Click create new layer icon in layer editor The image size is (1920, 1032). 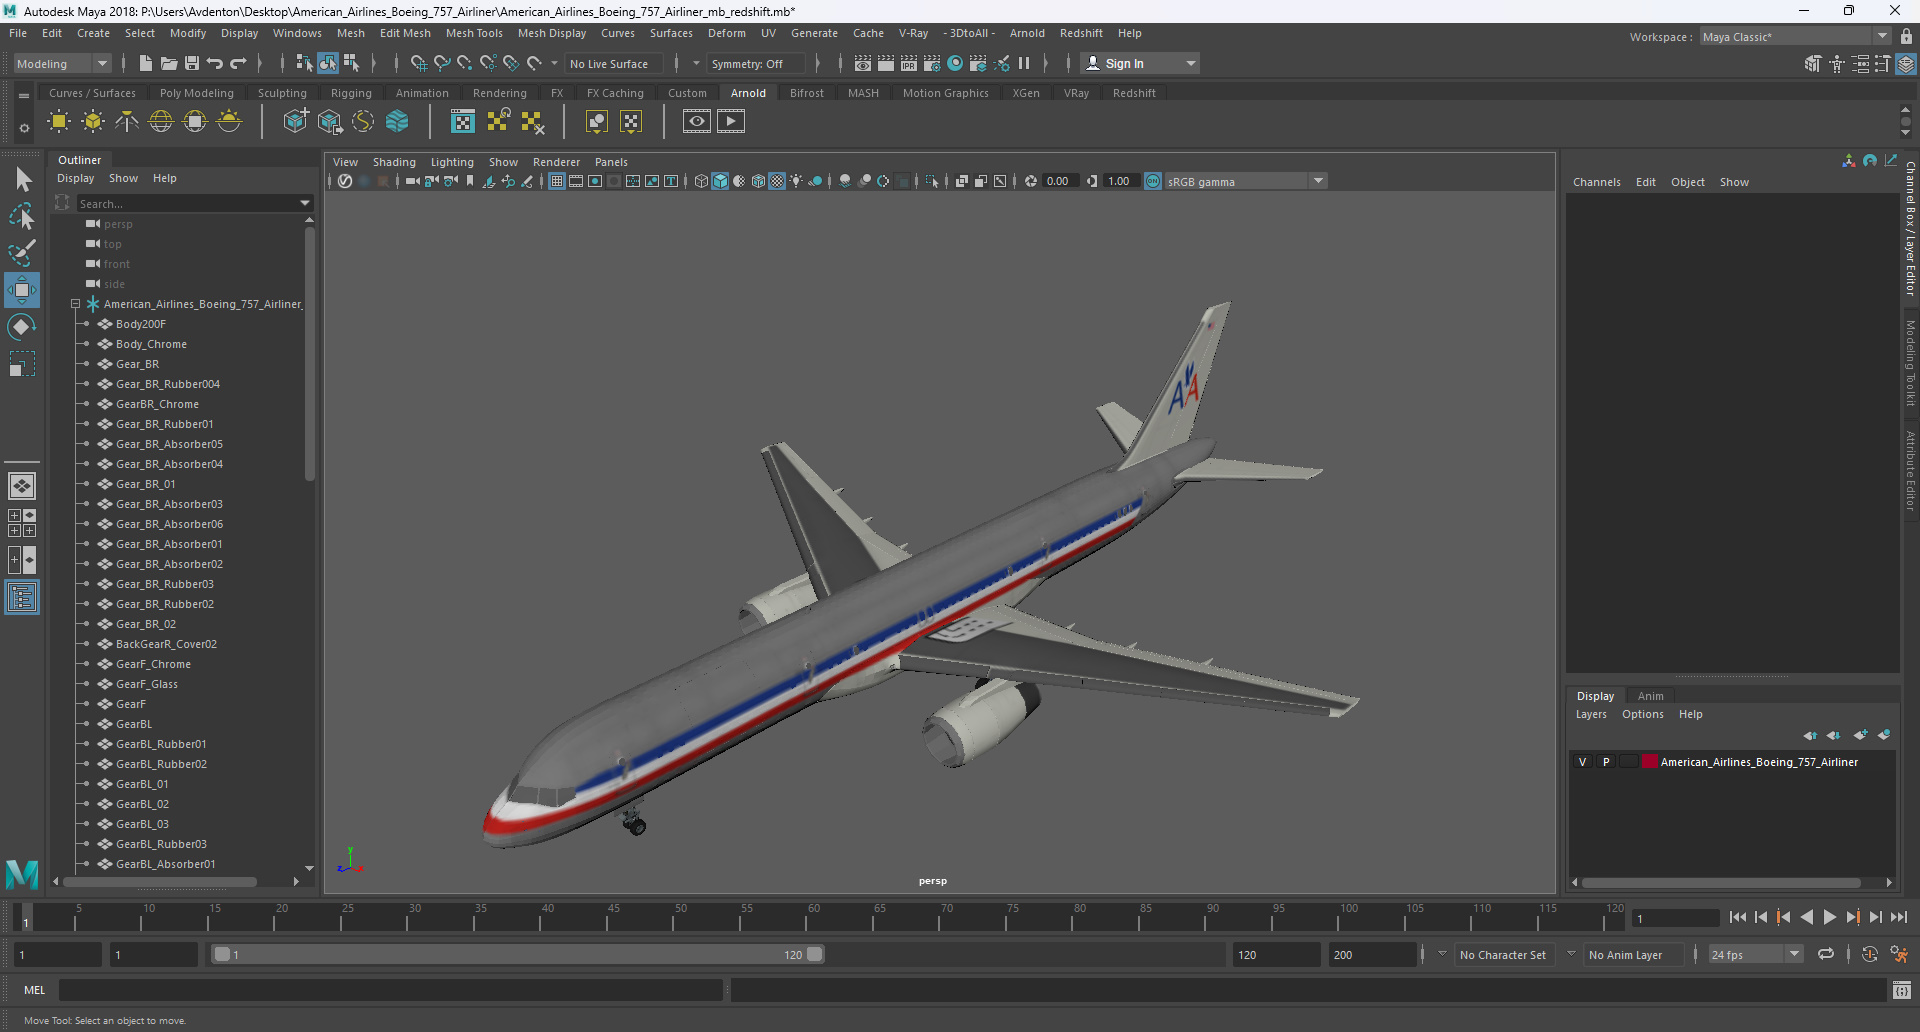point(1860,735)
